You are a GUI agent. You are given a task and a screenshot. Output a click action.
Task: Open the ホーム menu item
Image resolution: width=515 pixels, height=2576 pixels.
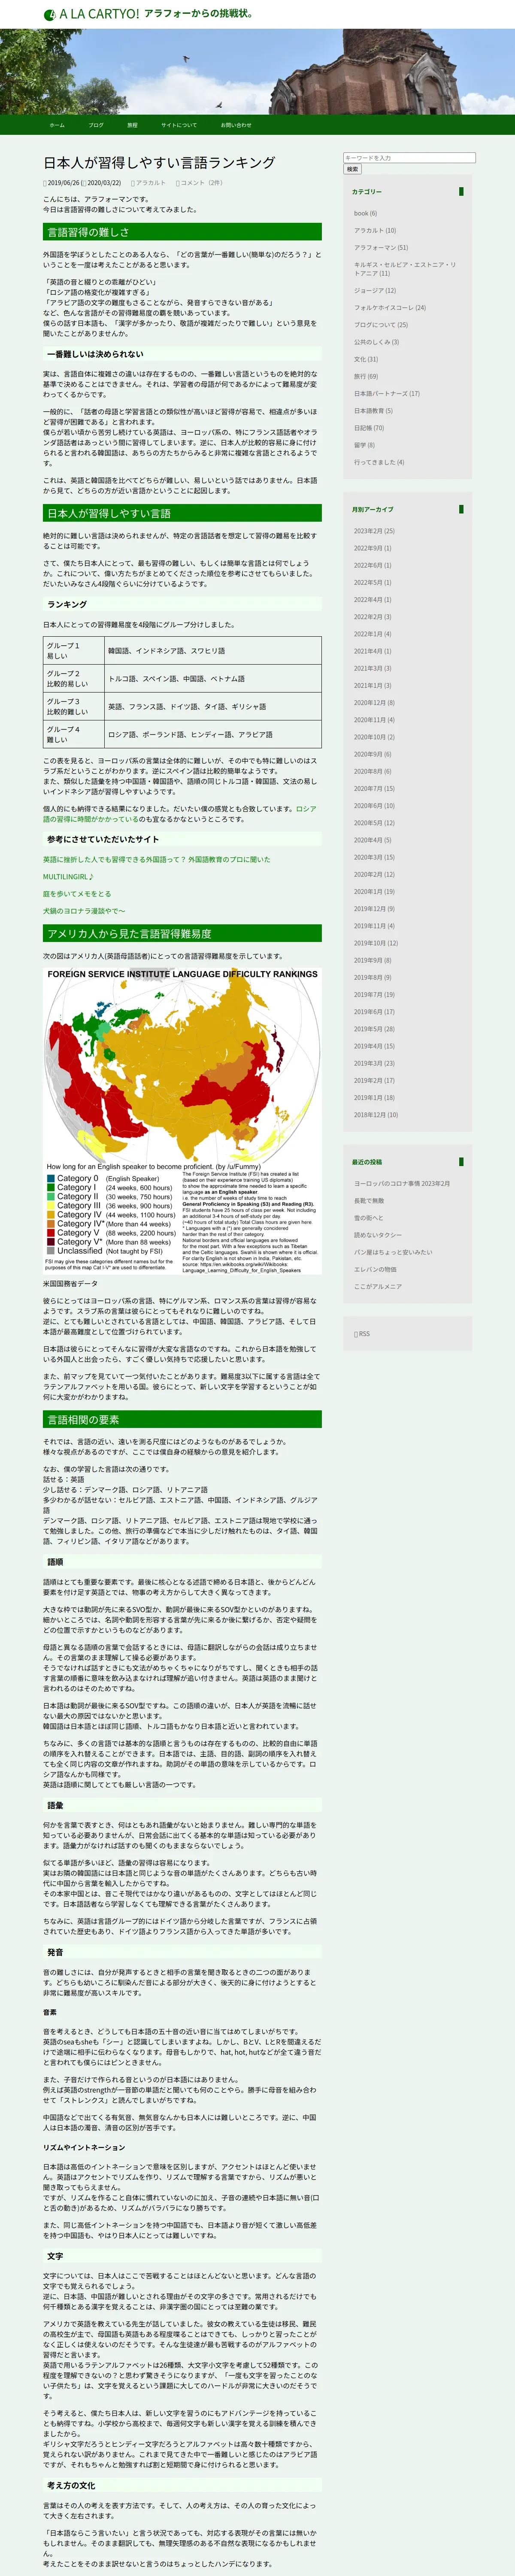tap(57, 125)
